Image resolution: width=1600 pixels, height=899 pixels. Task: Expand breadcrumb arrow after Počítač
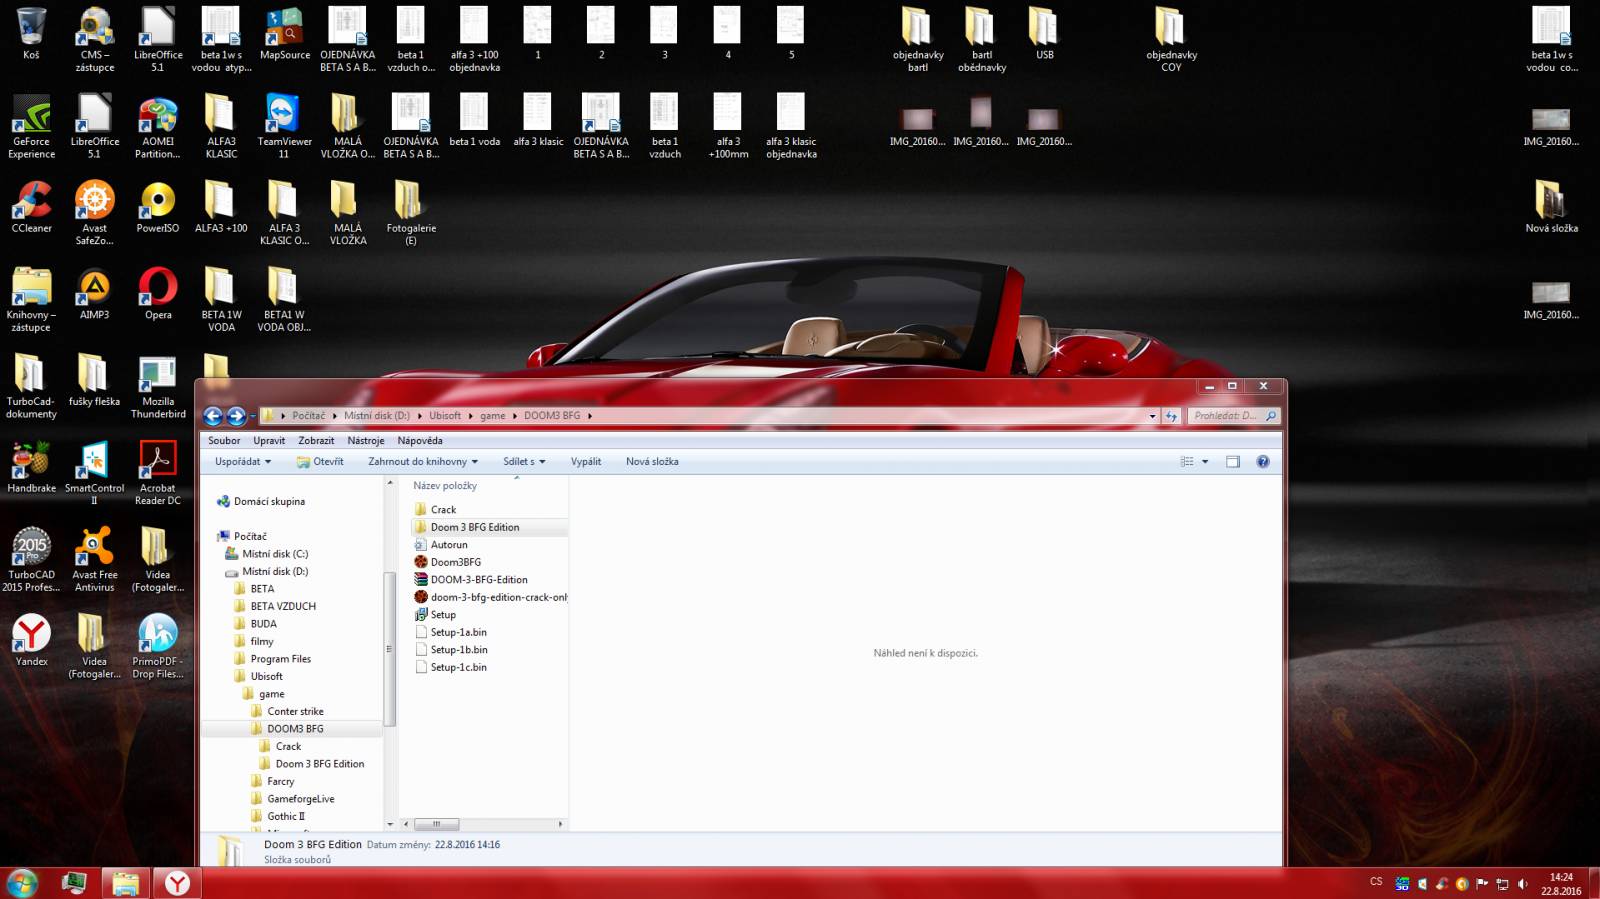pos(335,416)
